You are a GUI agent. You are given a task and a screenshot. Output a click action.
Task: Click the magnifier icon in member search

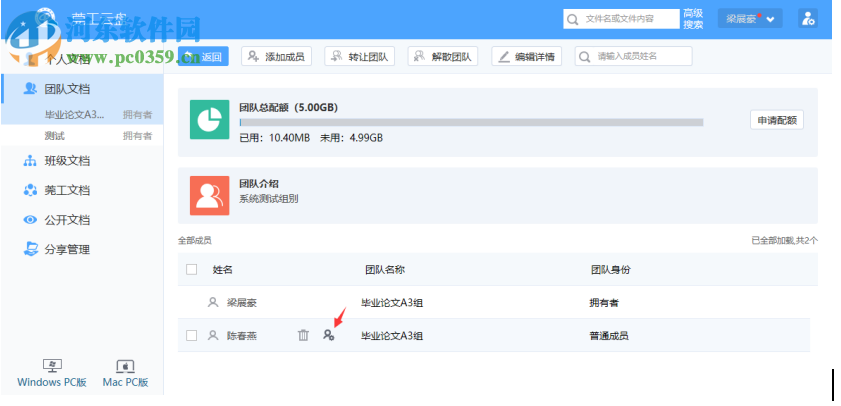click(585, 57)
